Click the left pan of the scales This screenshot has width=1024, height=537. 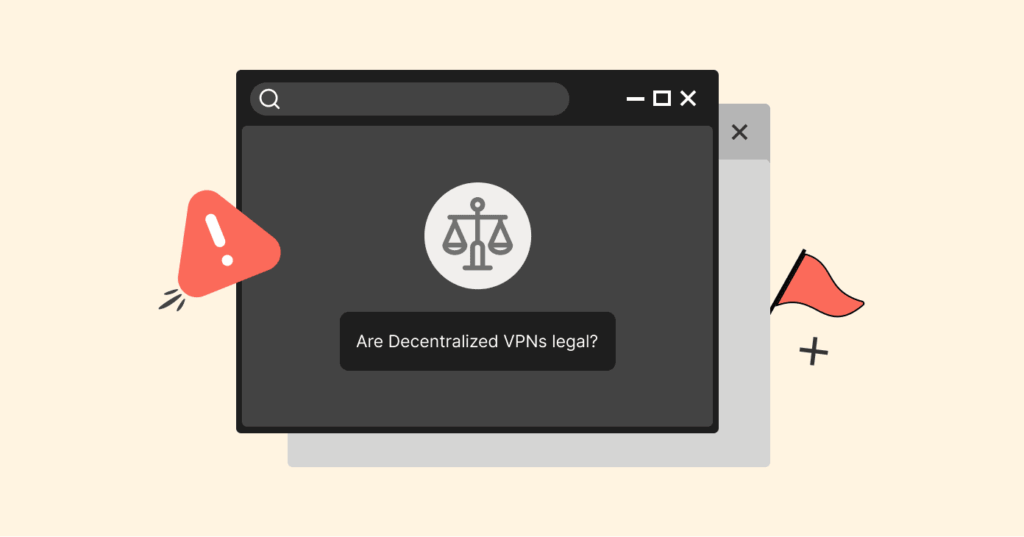pos(456,238)
